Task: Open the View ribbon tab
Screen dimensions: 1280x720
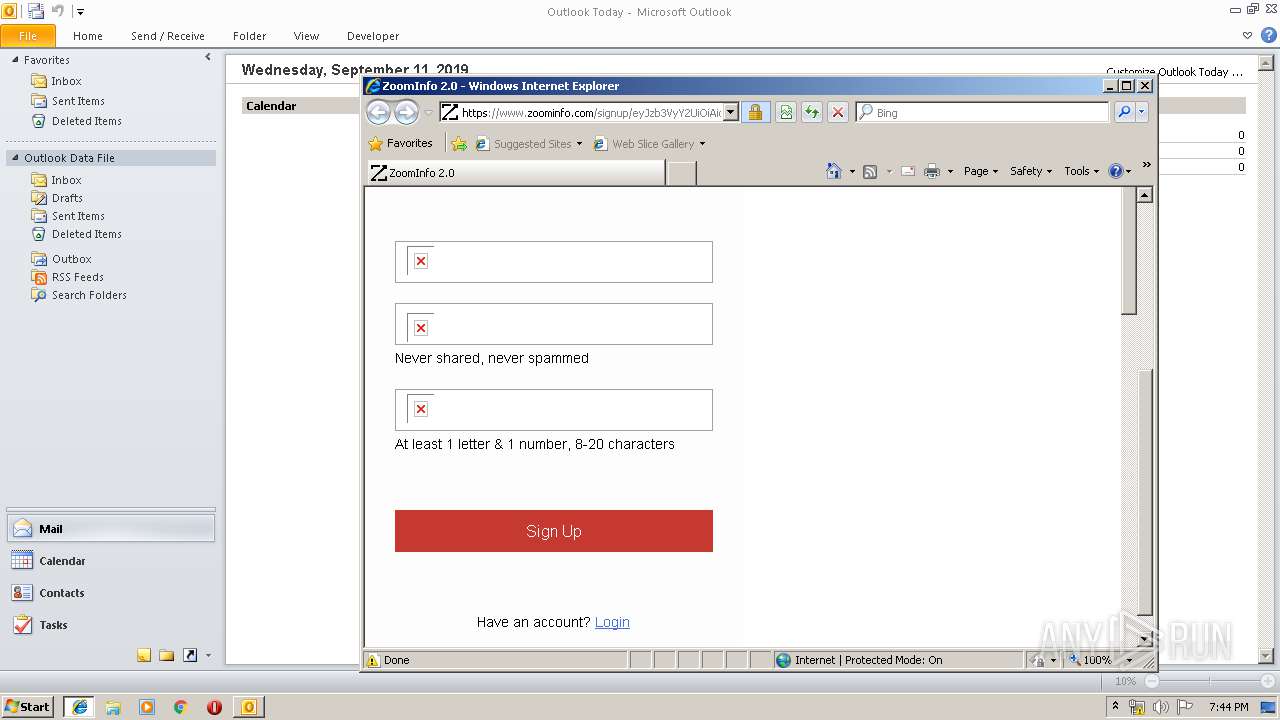Action: click(x=306, y=36)
